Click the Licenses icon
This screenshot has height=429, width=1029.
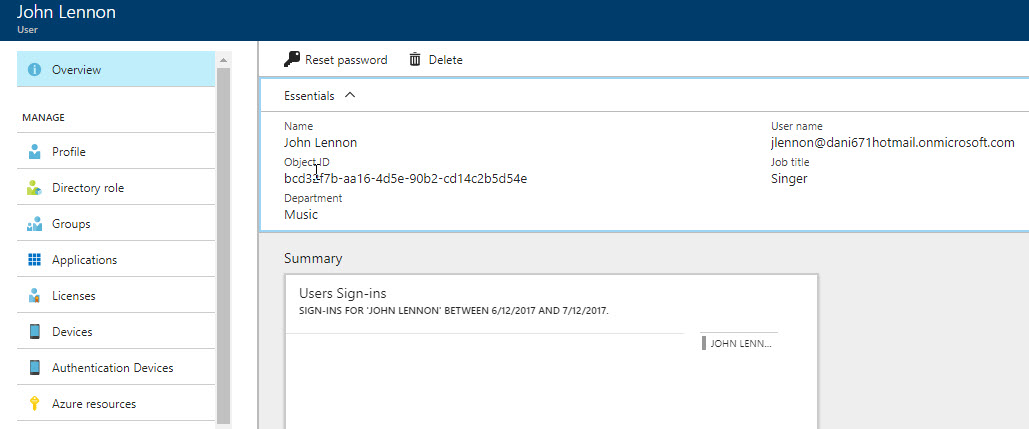pyautogui.click(x=35, y=296)
